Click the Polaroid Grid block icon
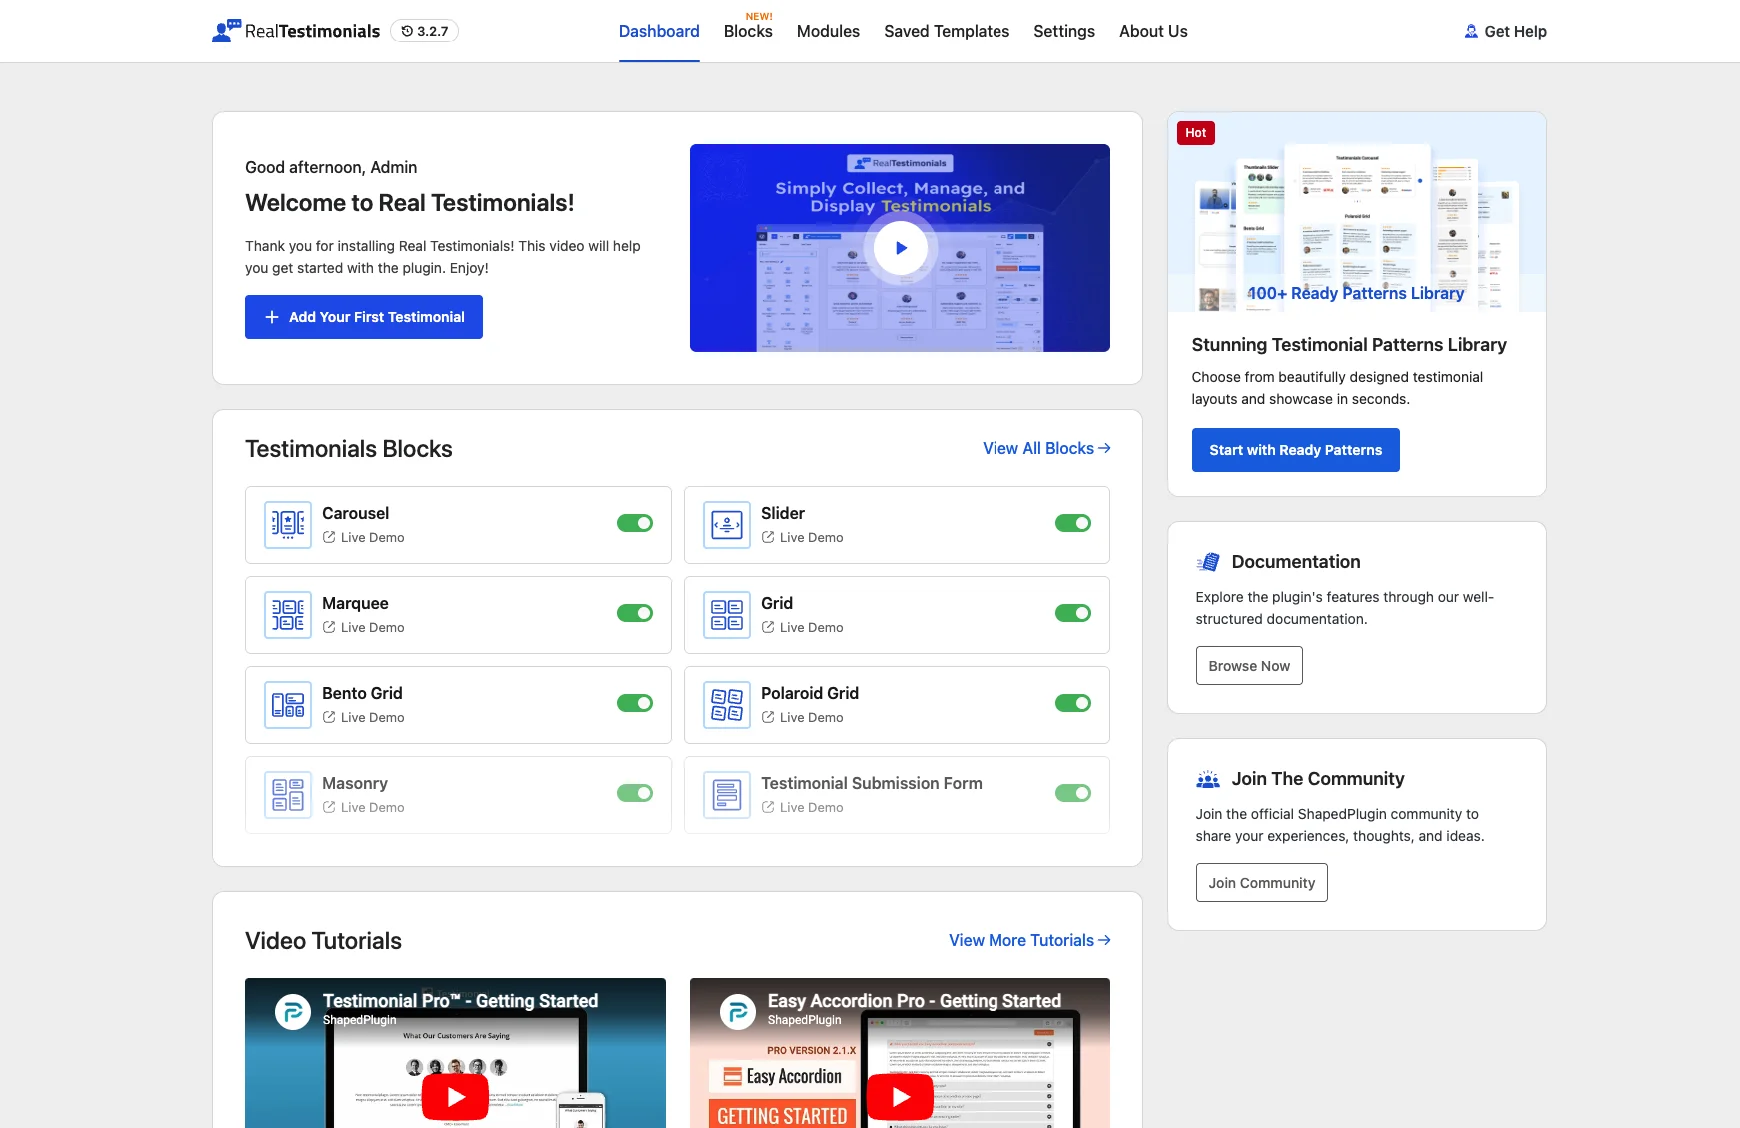This screenshot has height=1128, width=1740. click(727, 705)
